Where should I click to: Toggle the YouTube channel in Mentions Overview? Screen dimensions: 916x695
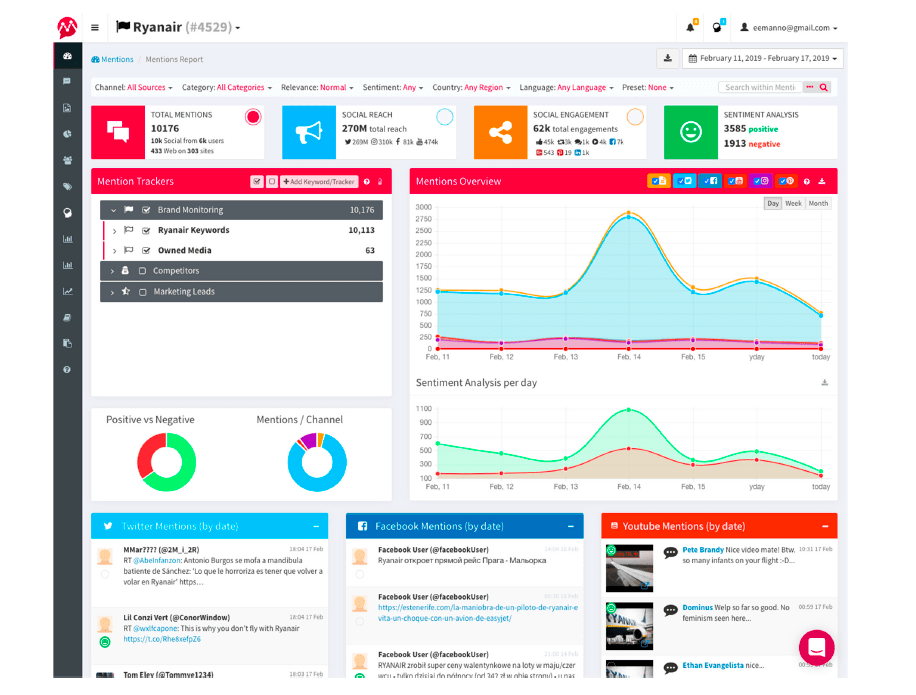pos(735,181)
